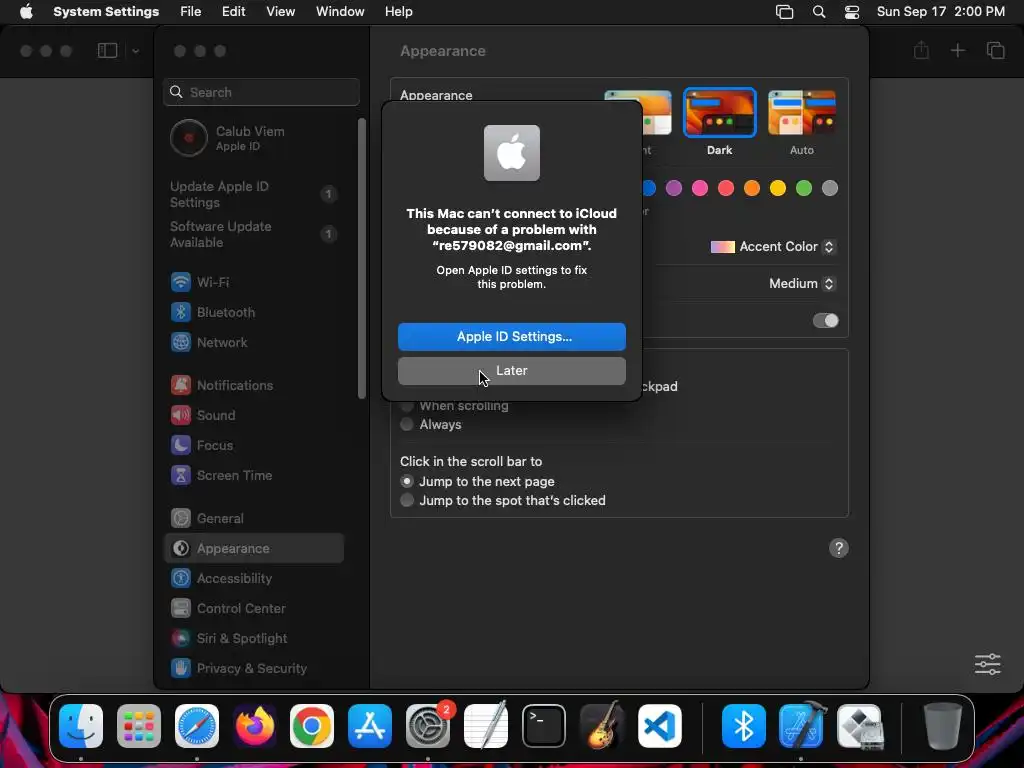Launch Finder from the Dock

(x=81, y=726)
